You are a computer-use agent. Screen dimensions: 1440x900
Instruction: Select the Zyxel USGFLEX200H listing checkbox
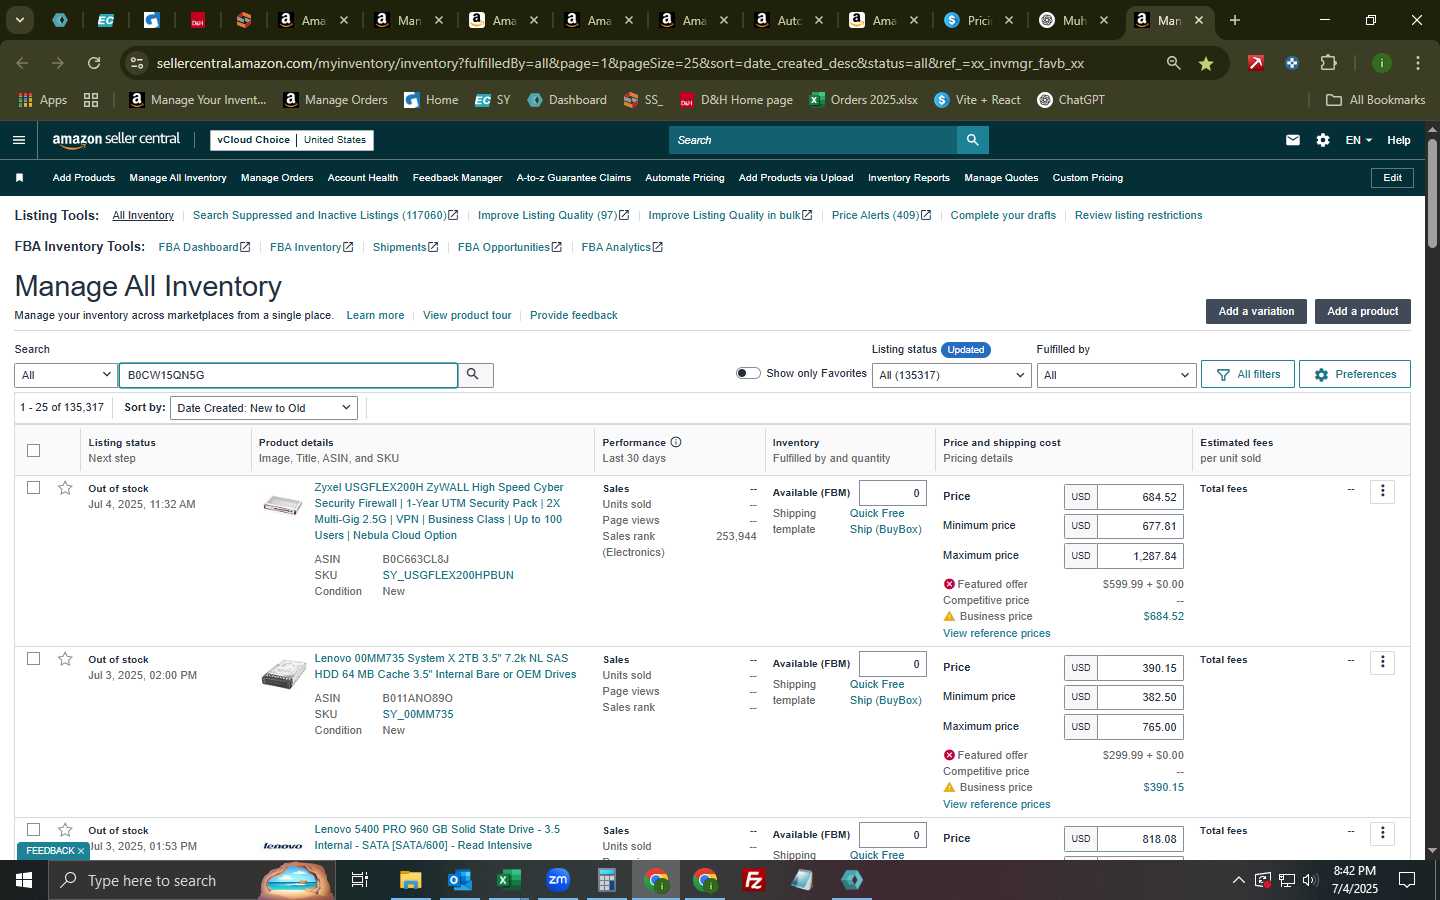[33, 488]
